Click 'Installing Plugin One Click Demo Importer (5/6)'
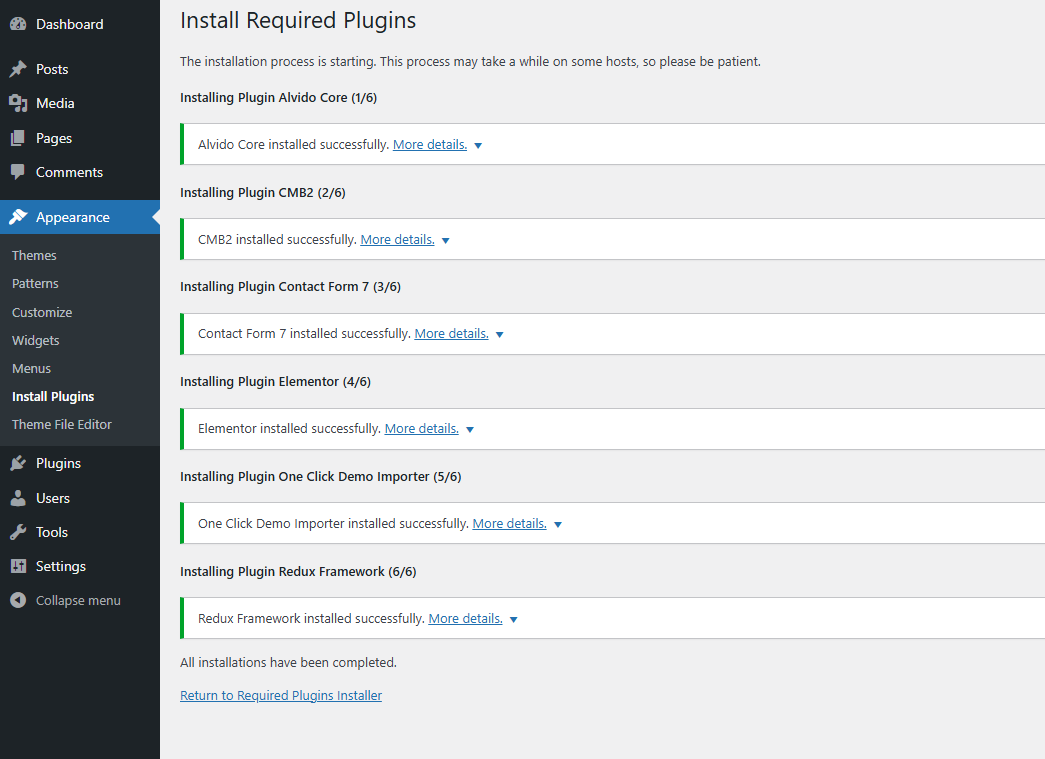The image size is (1045, 759). (x=321, y=476)
